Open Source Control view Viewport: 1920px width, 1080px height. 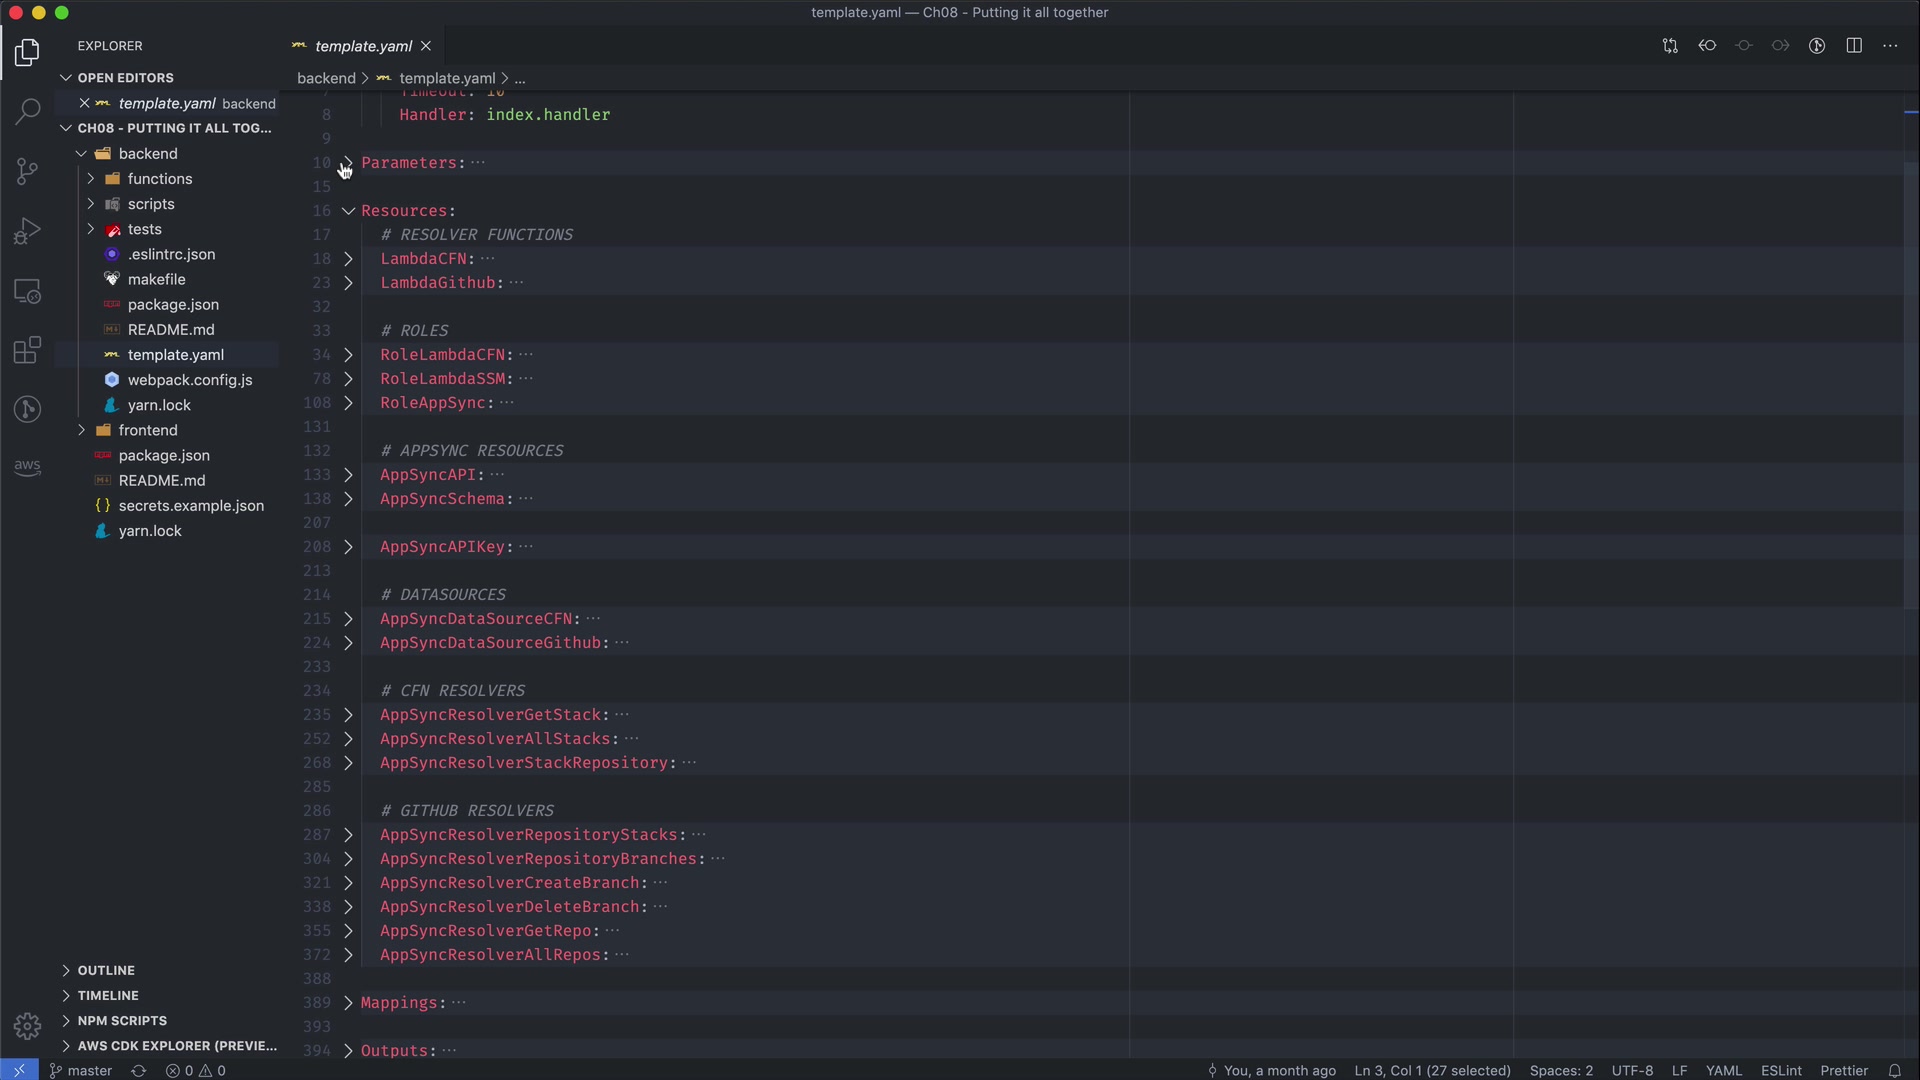(x=27, y=171)
